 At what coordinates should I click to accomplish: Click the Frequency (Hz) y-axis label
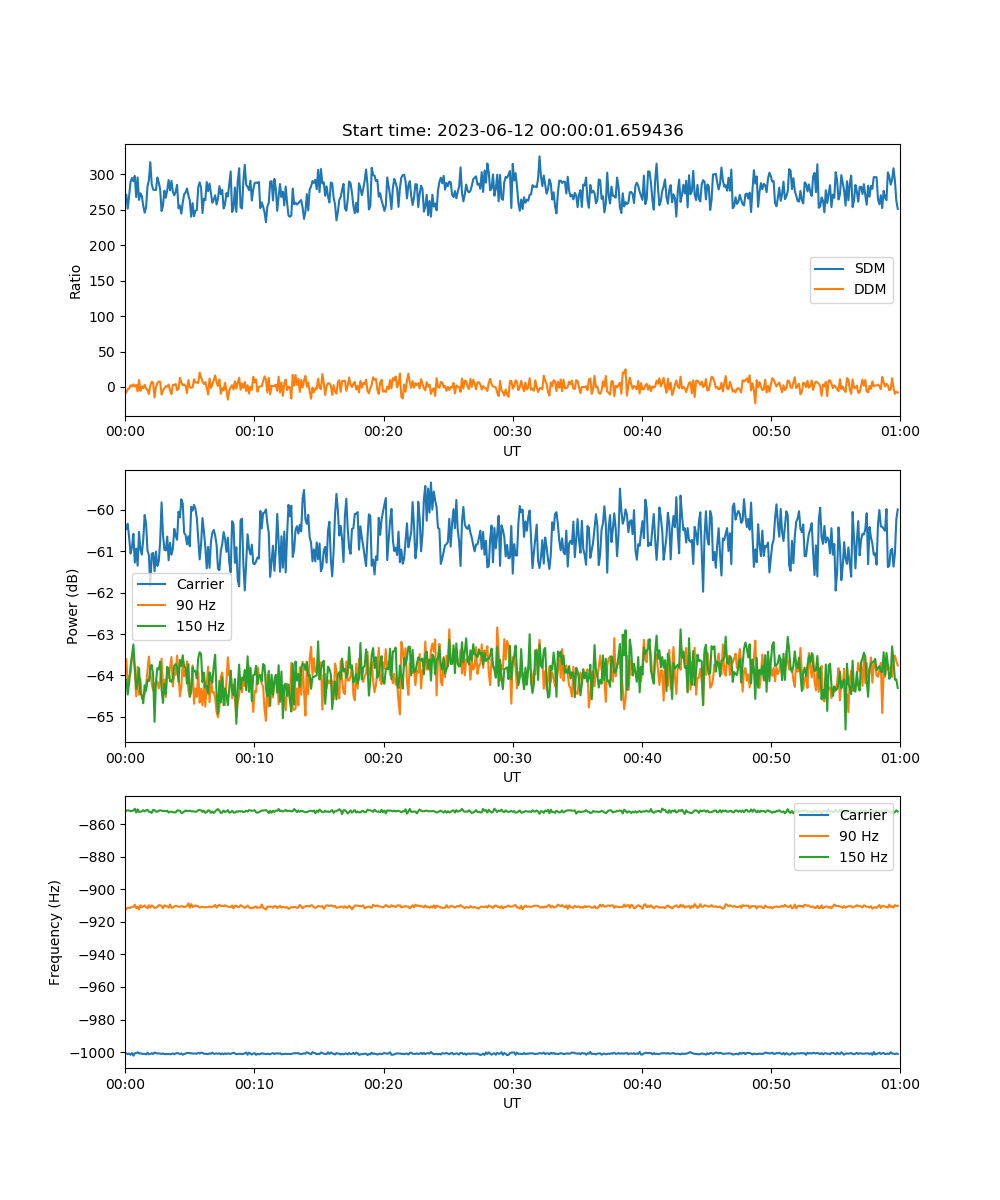[55, 932]
